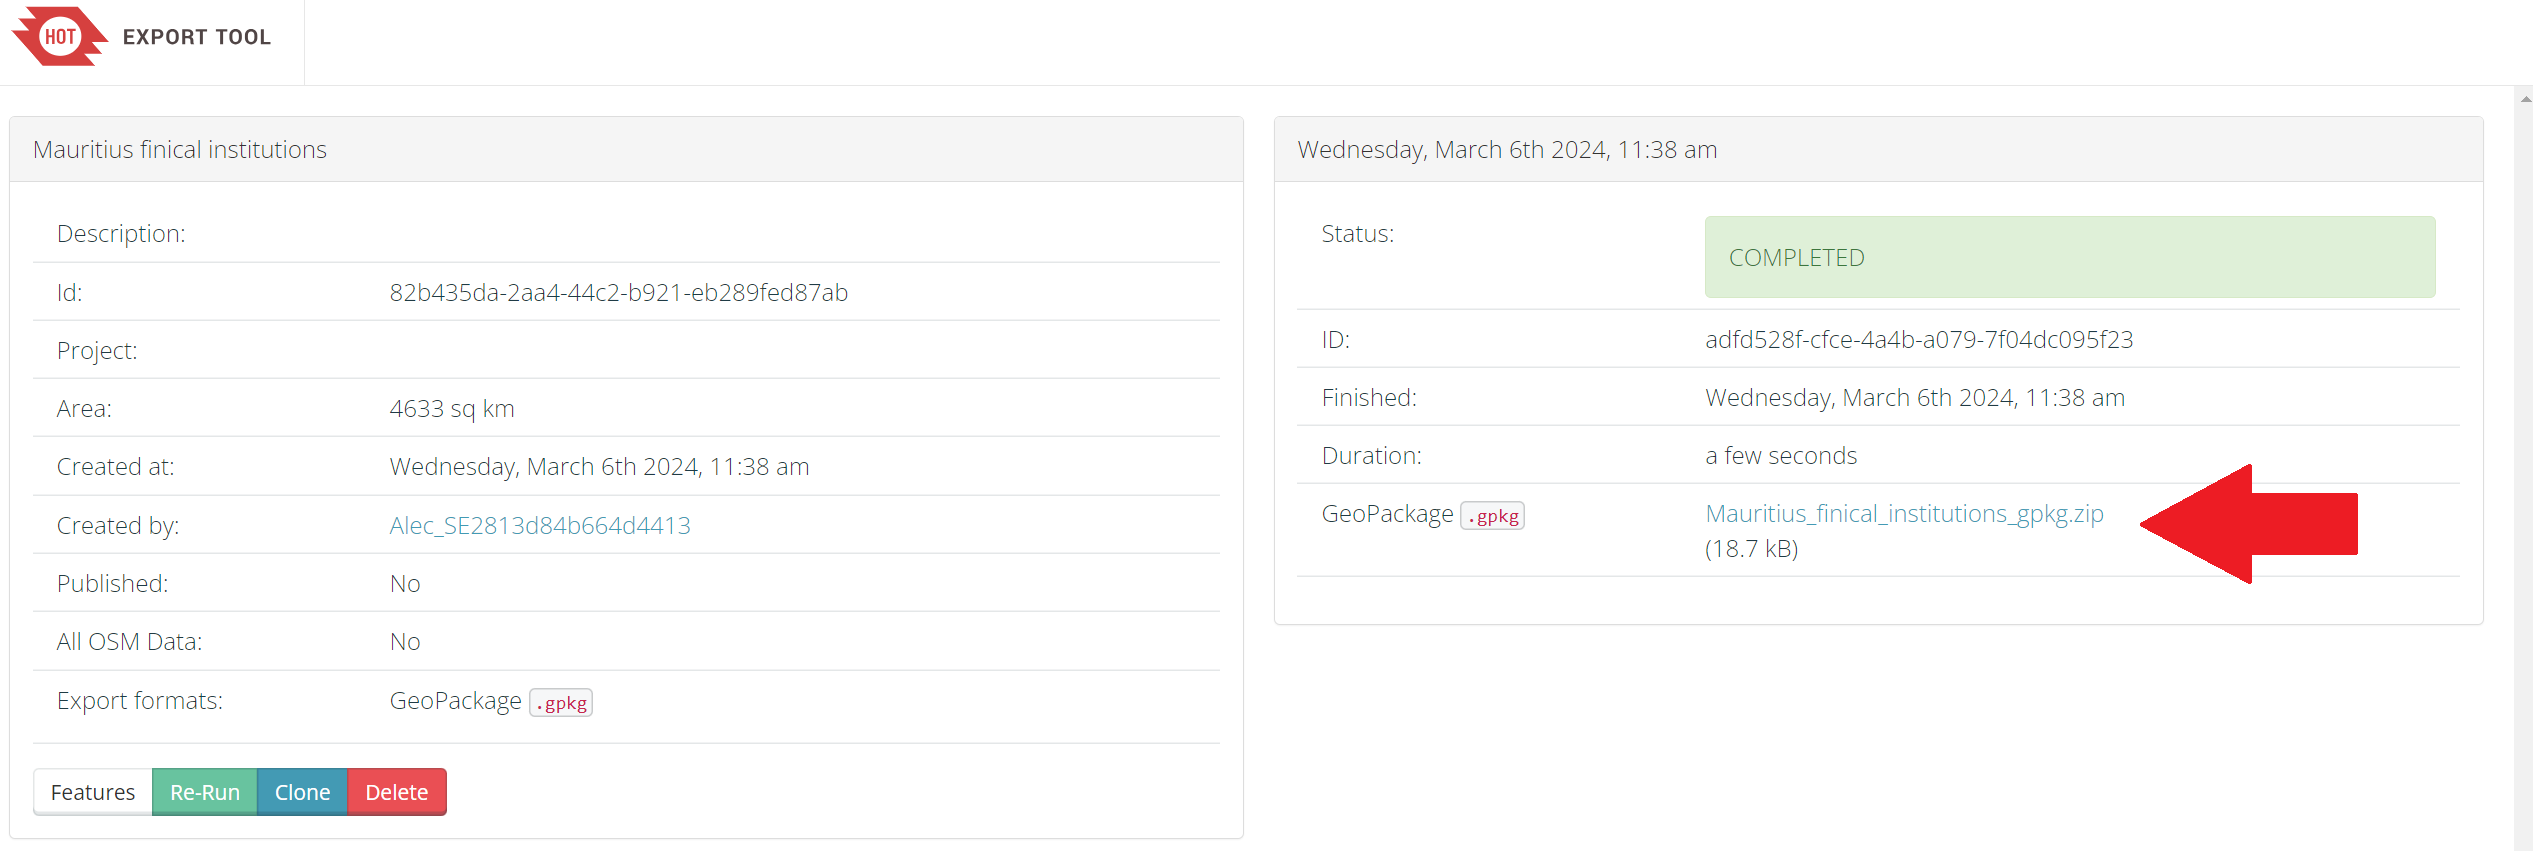Click the HOT logo icon
Screen dimensions: 2533x851
[59, 37]
